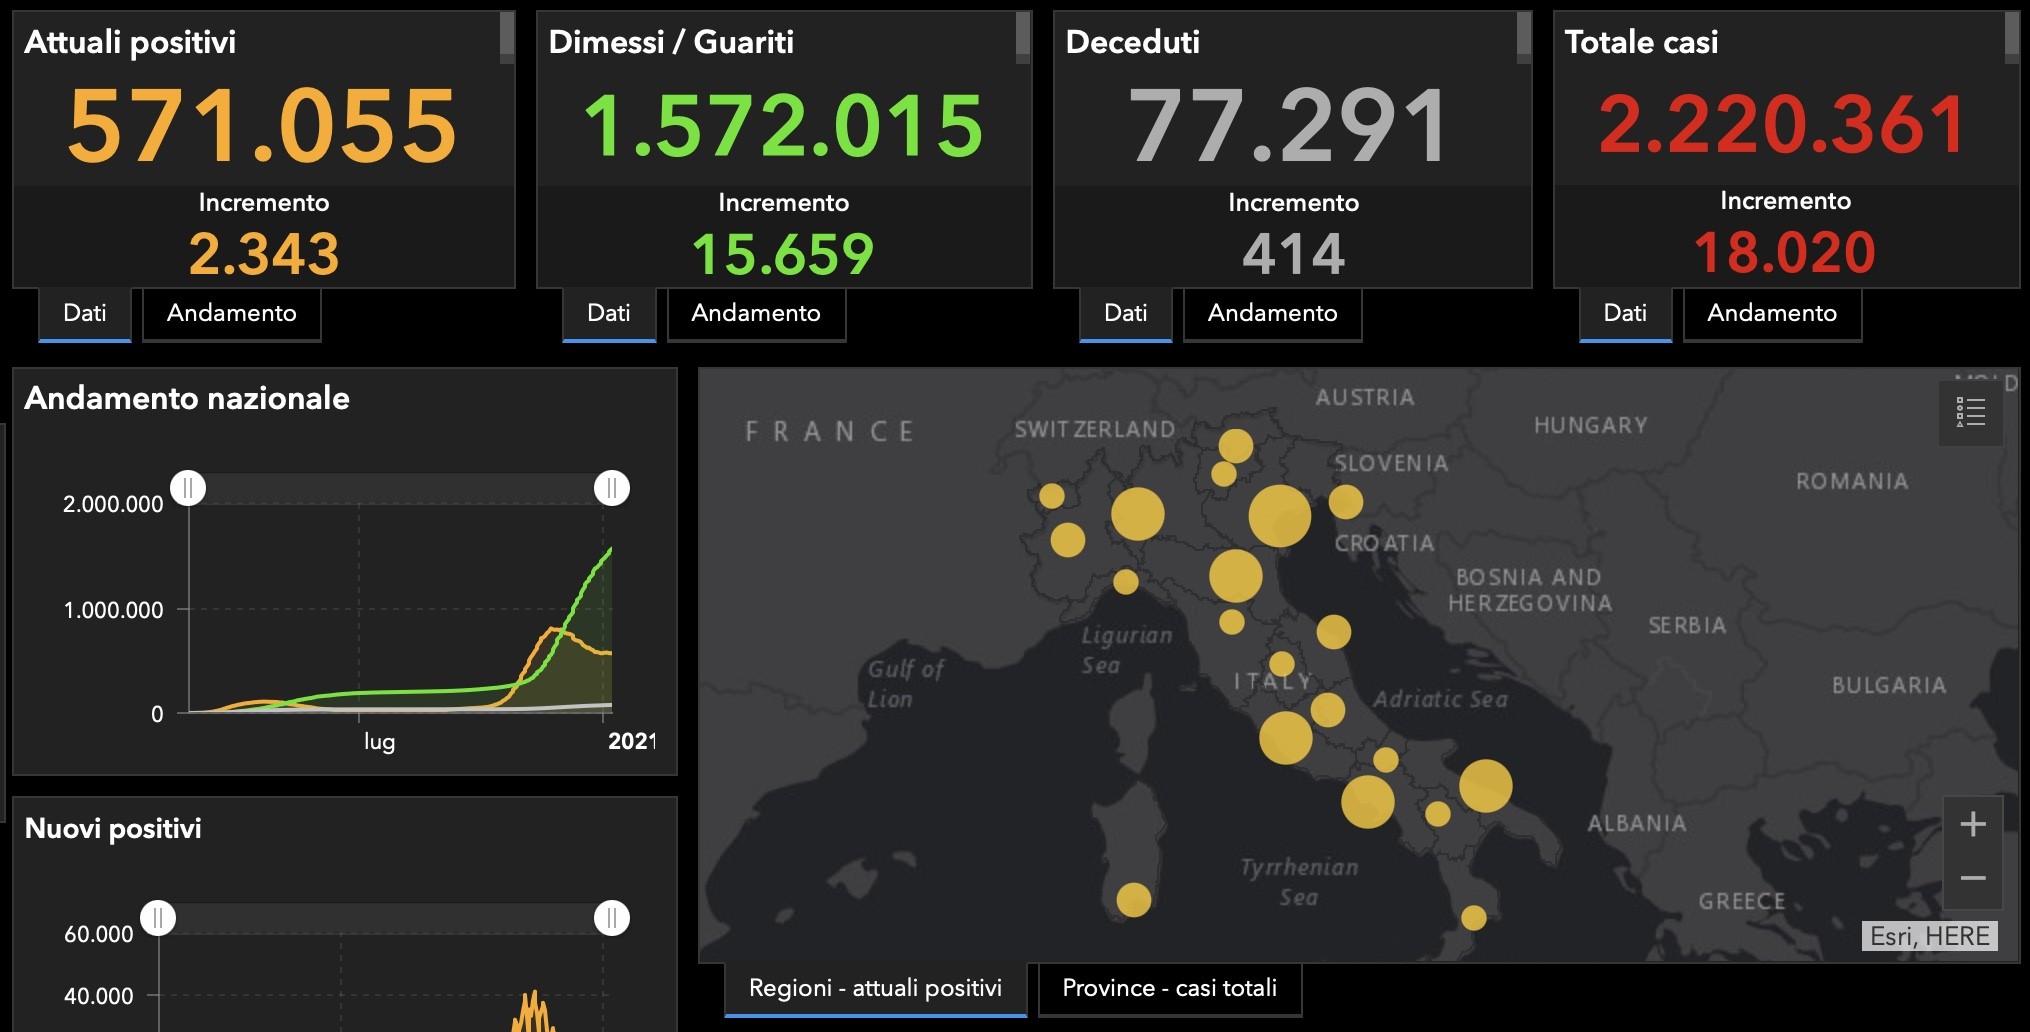The image size is (2030, 1032).
Task: Click the Lazio region bubble near Rome
Action: click(x=1285, y=738)
